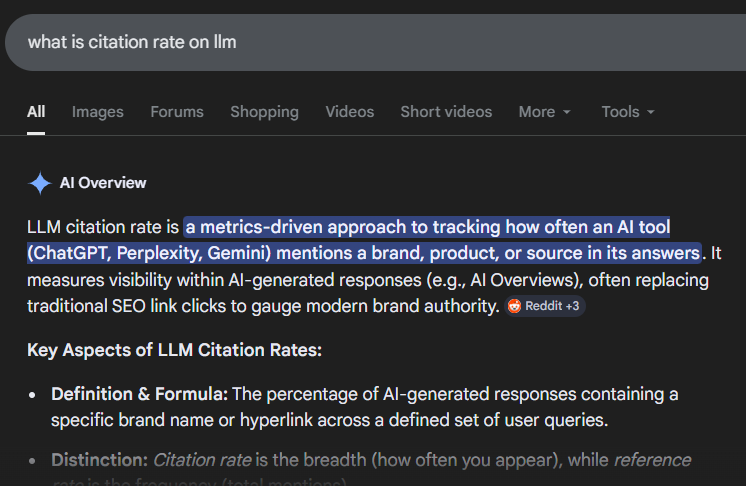Open the Forums tab
Viewport: 746px width, 486px height.
pos(177,112)
